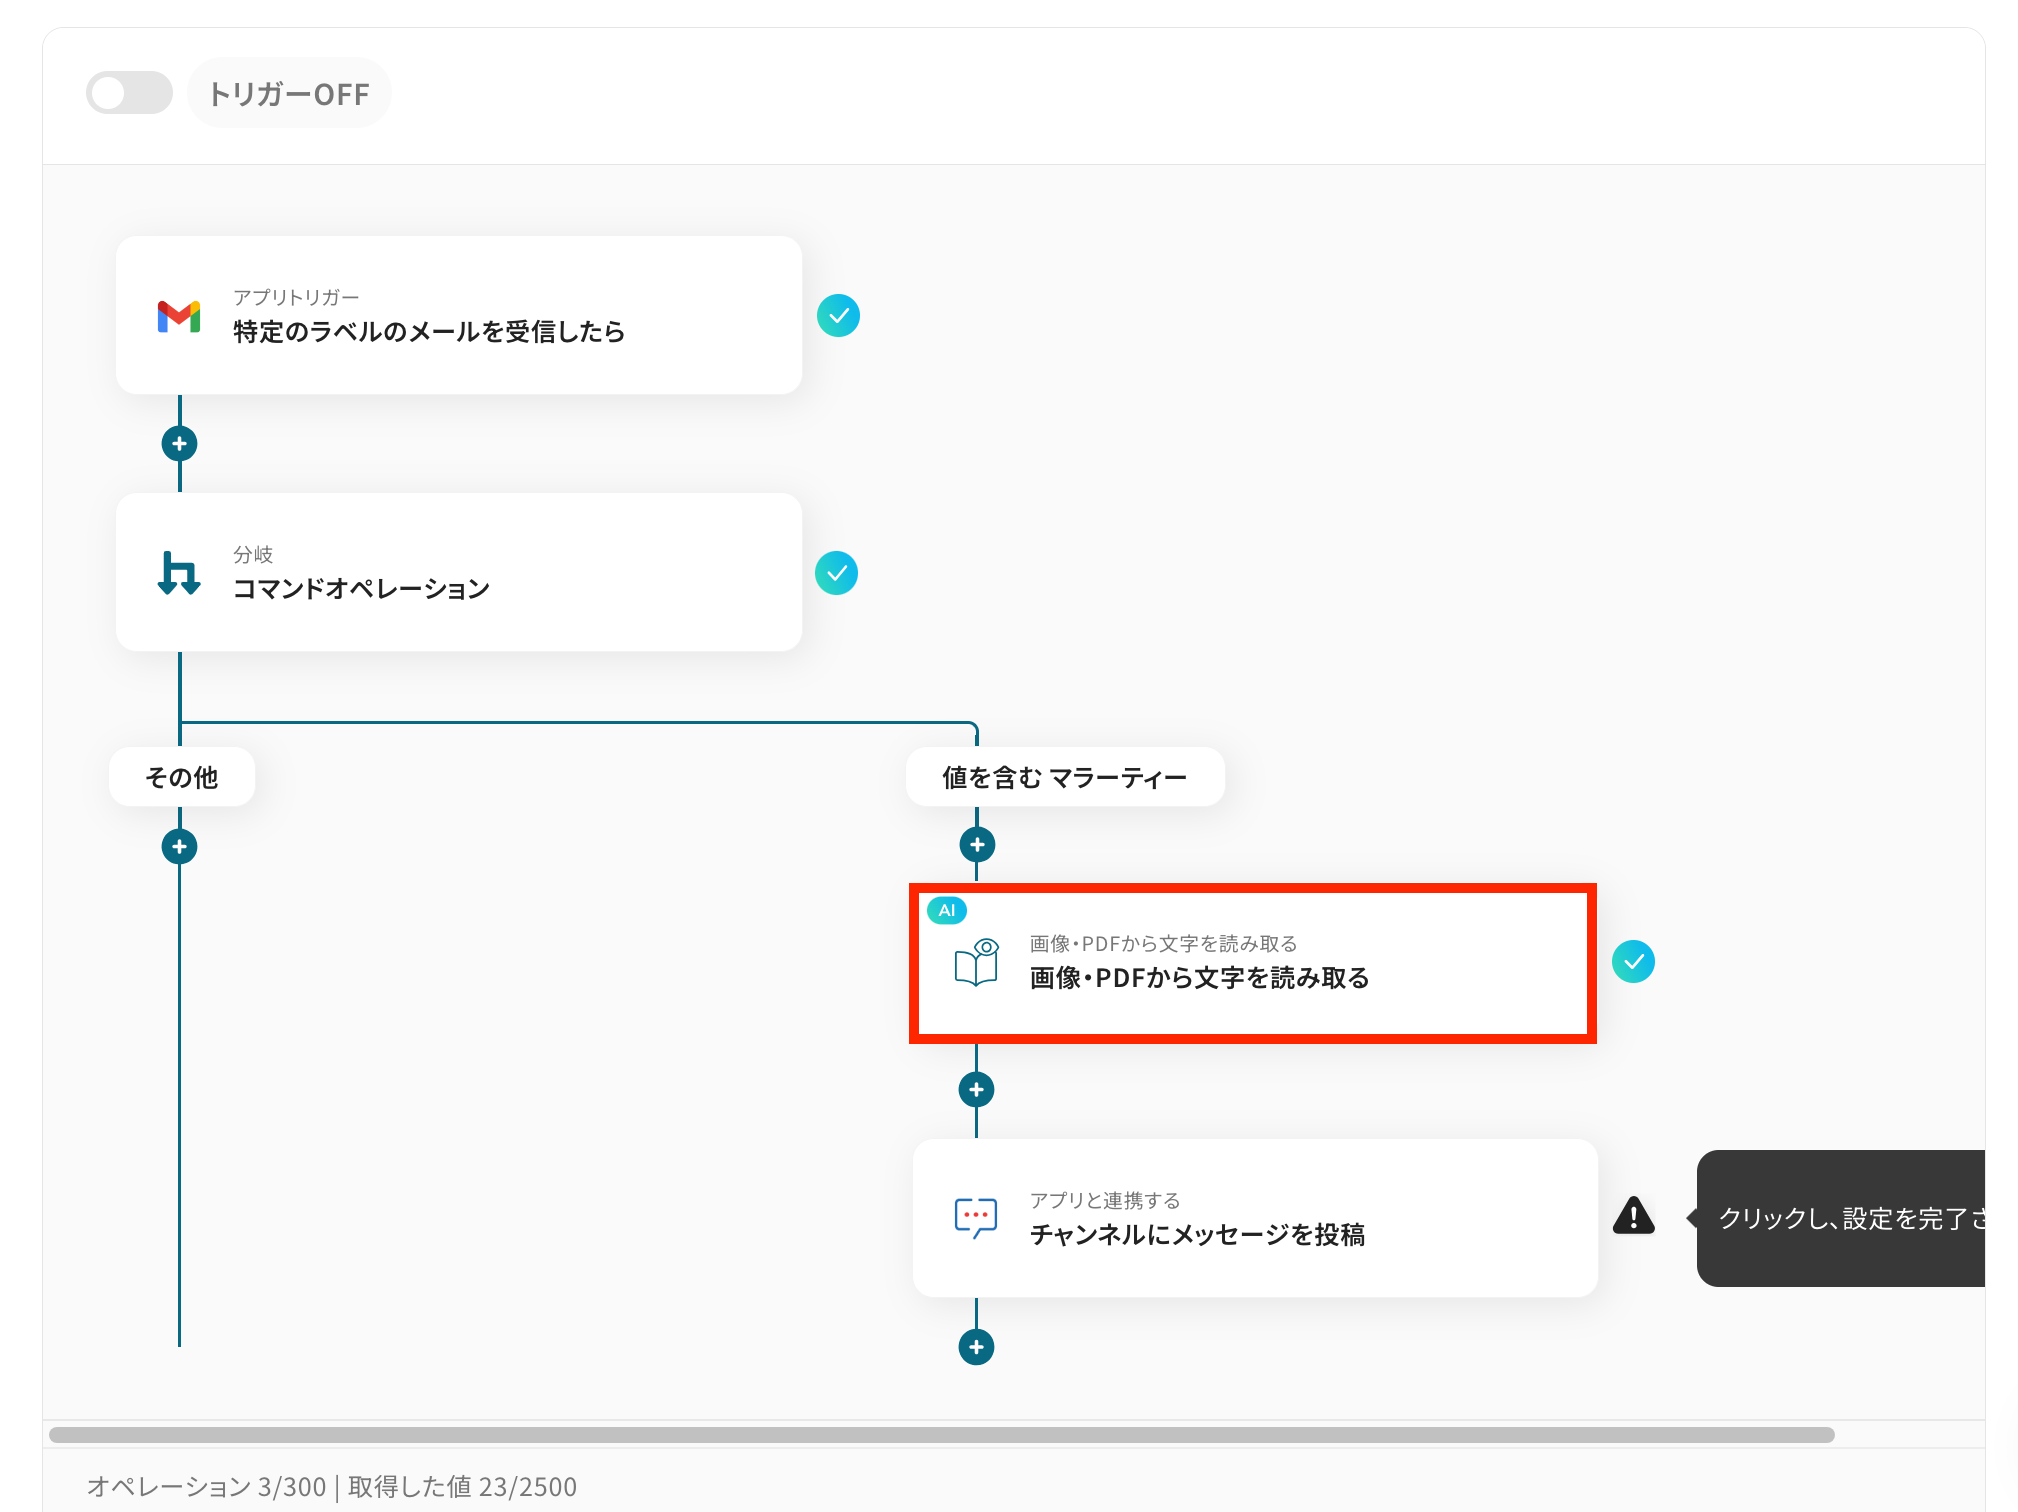The width and height of the screenshot is (2018, 1512).
Task: Add a step between OCR and message cards
Action: click(976, 1089)
